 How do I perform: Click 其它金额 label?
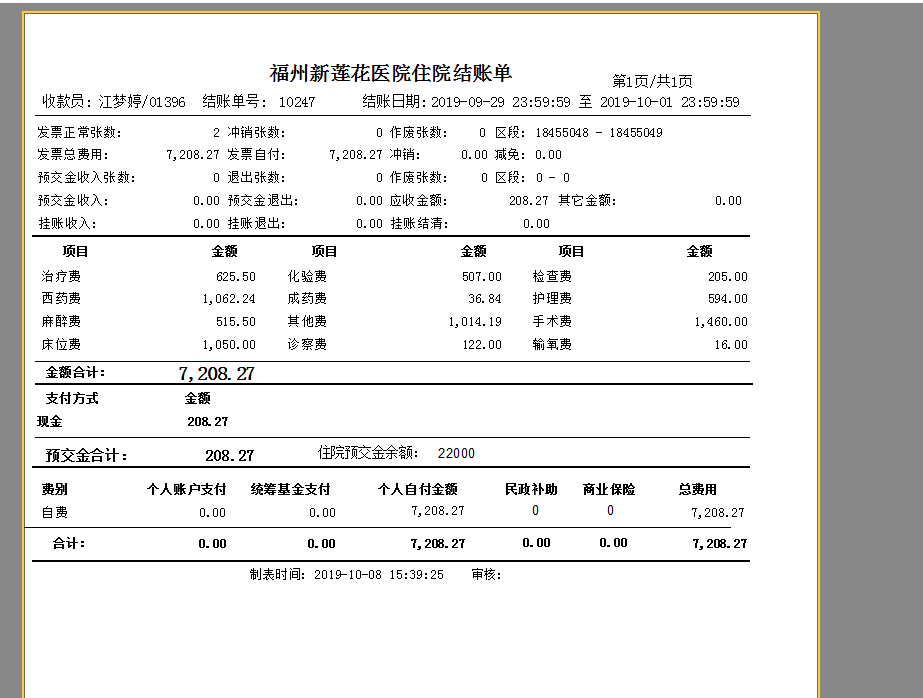tap(587, 201)
